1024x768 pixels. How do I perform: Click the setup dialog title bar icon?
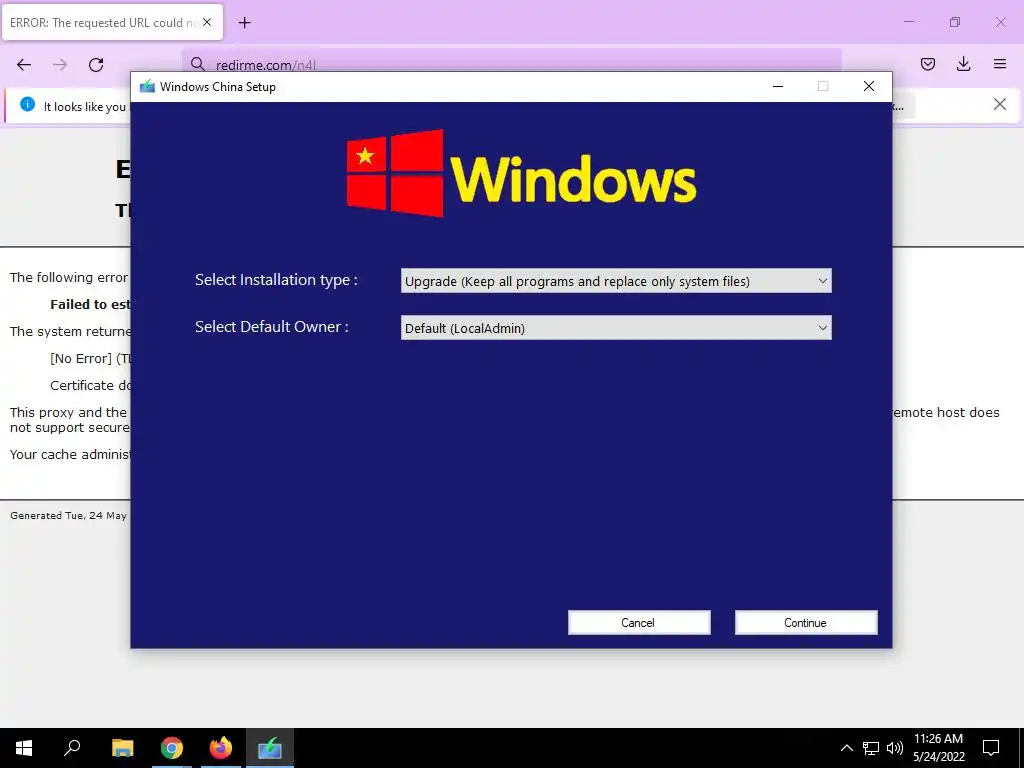coord(147,86)
